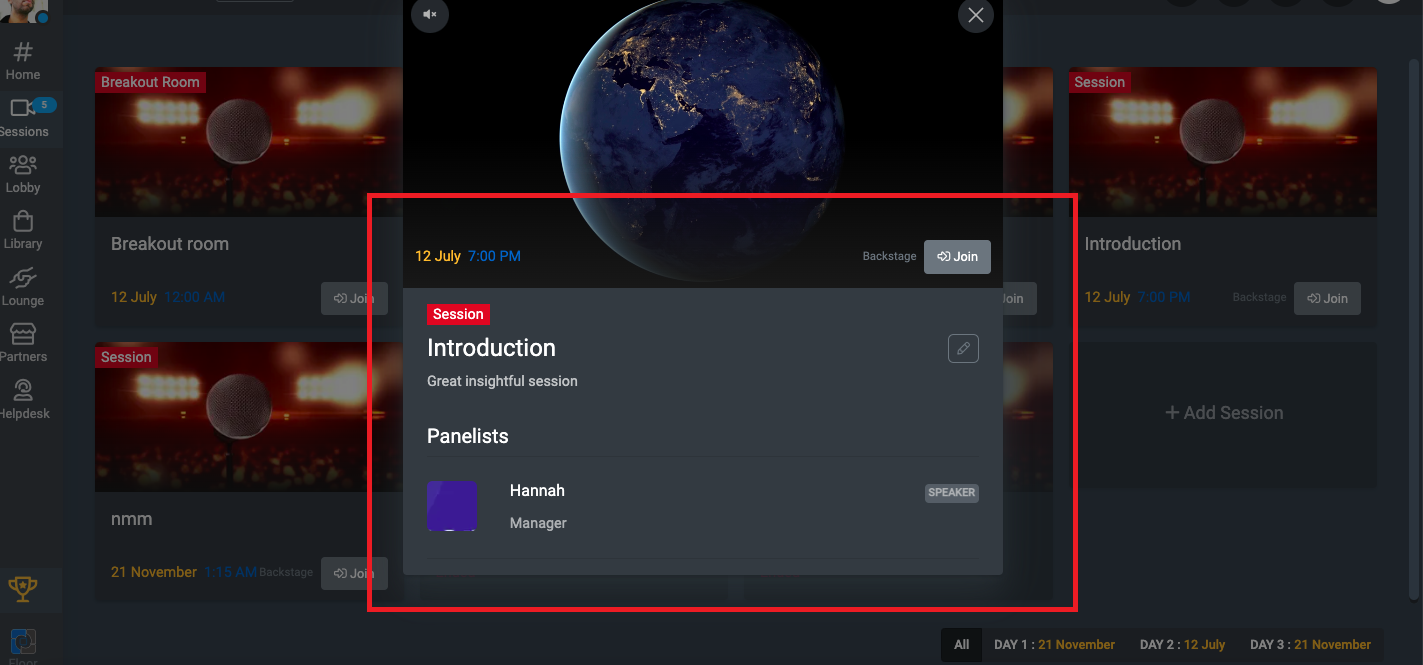
Task: Click 21 November date on nmm card
Action: click(x=154, y=572)
